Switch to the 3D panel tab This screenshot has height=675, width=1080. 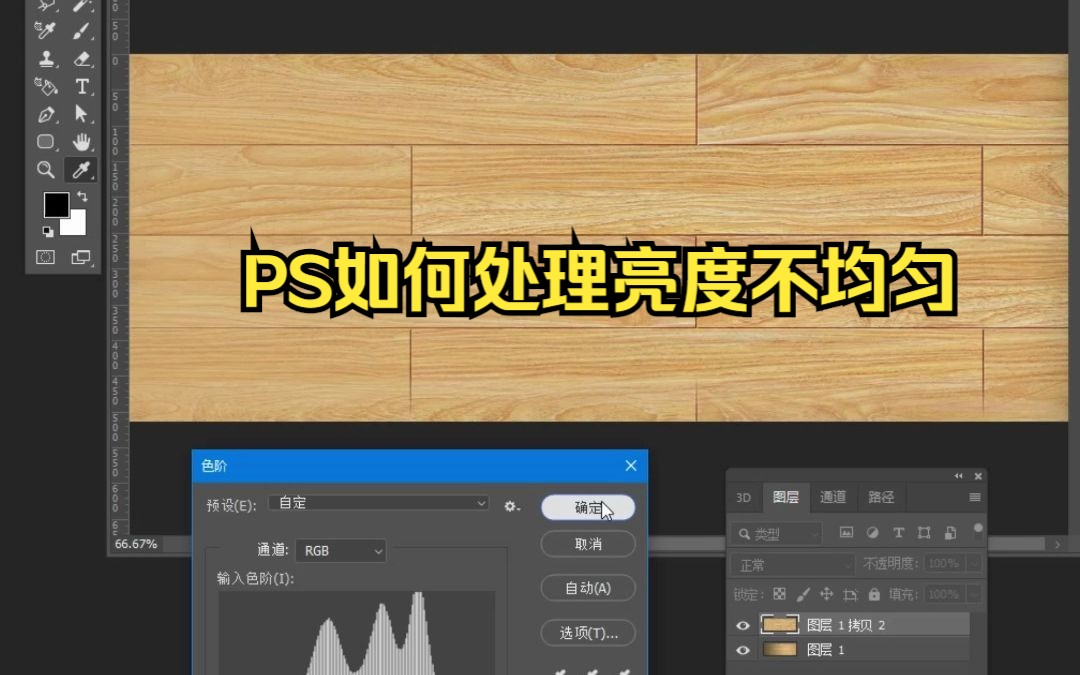coord(742,497)
